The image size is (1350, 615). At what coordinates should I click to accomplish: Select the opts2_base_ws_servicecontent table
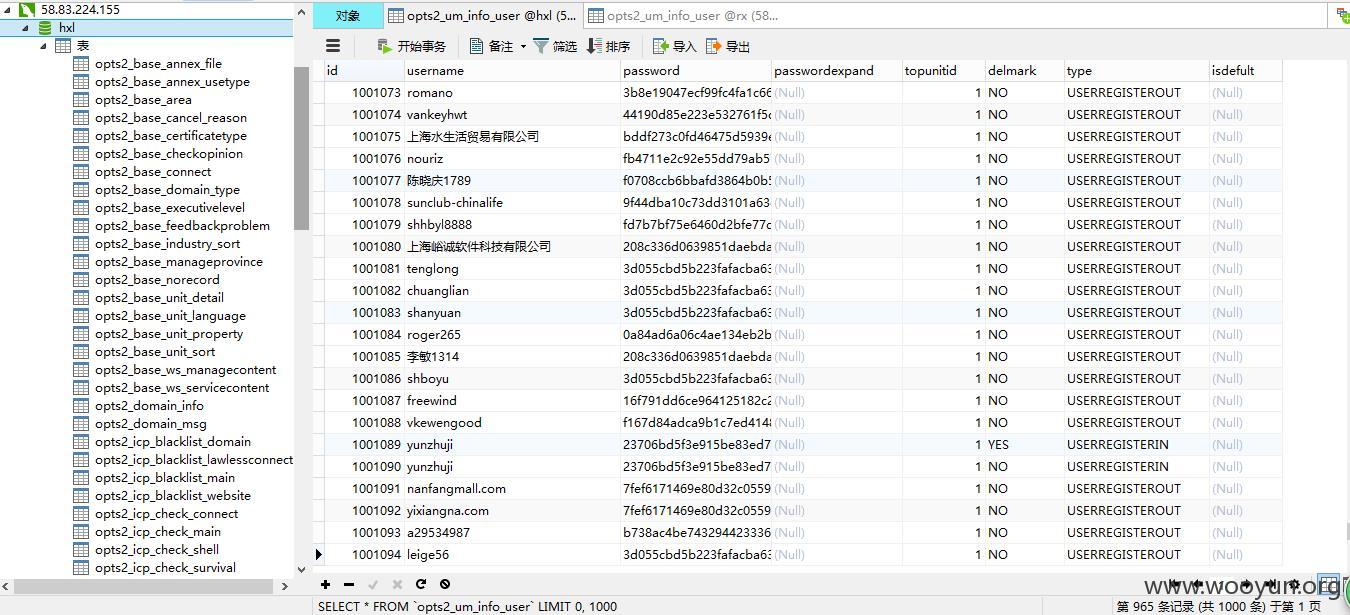[x=182, y=388]
